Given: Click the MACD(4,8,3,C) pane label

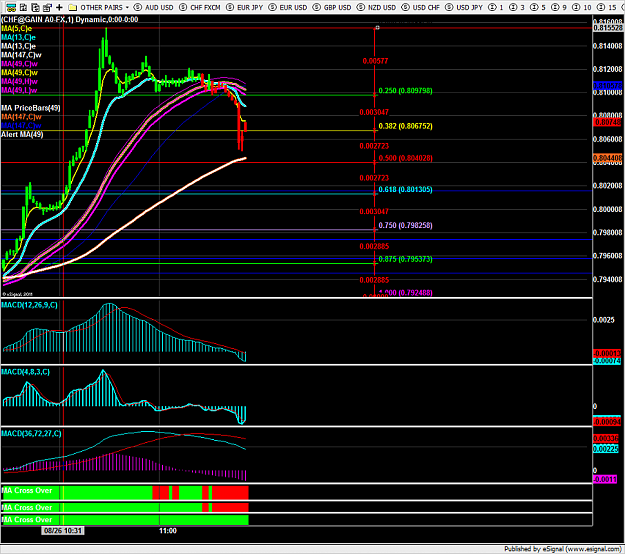Looking at the screenshot, I should 26,372.
